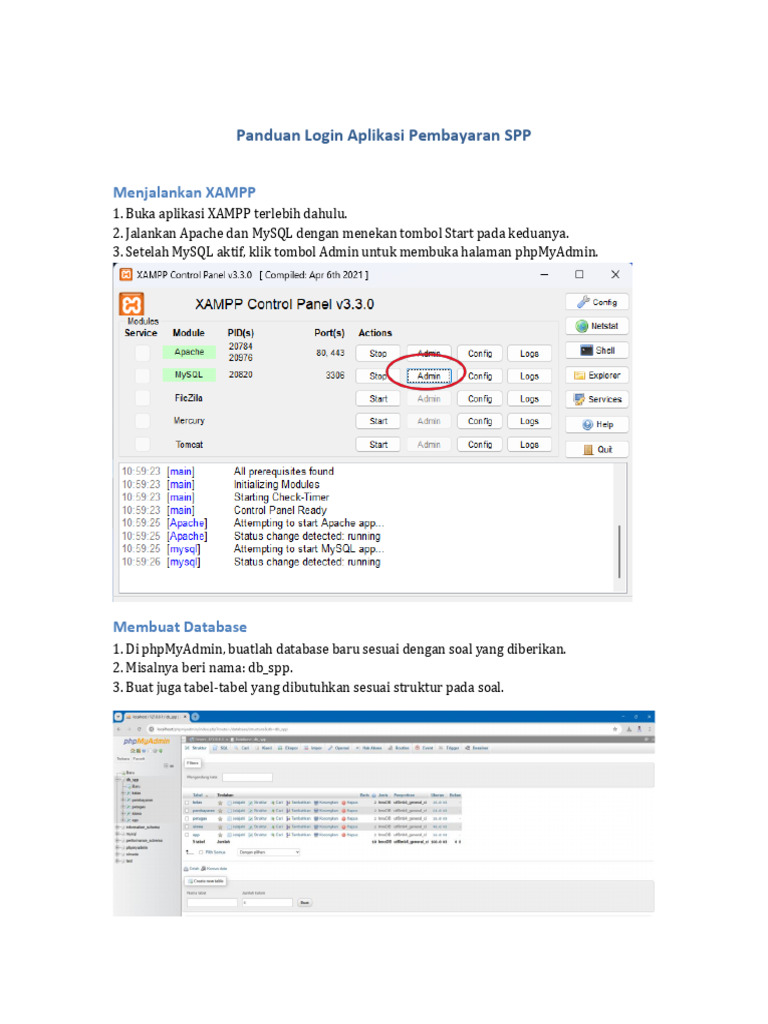
Task: Stop the Apache module
Action: (377, 353)
